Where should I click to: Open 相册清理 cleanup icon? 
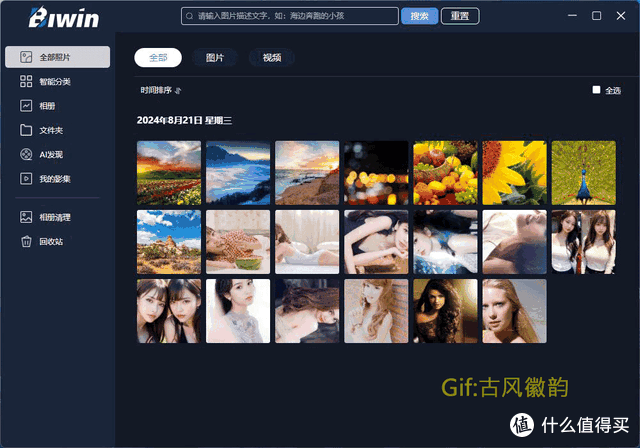pos(26,217)
